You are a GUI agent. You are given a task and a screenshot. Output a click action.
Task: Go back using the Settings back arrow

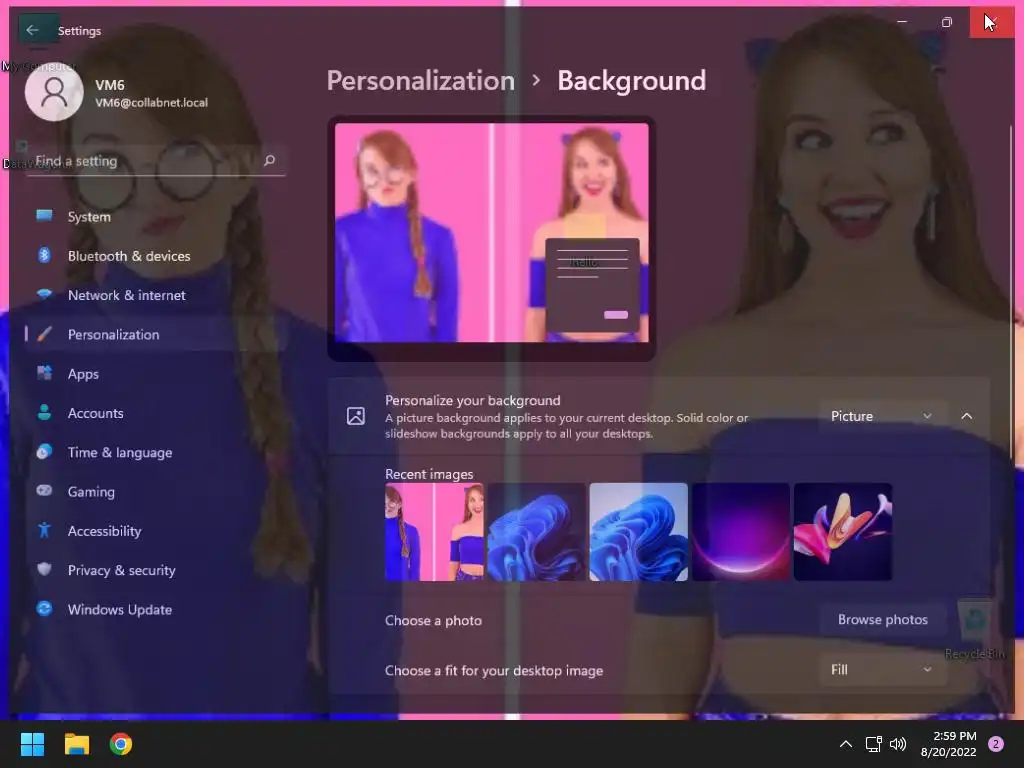point(32,30)
